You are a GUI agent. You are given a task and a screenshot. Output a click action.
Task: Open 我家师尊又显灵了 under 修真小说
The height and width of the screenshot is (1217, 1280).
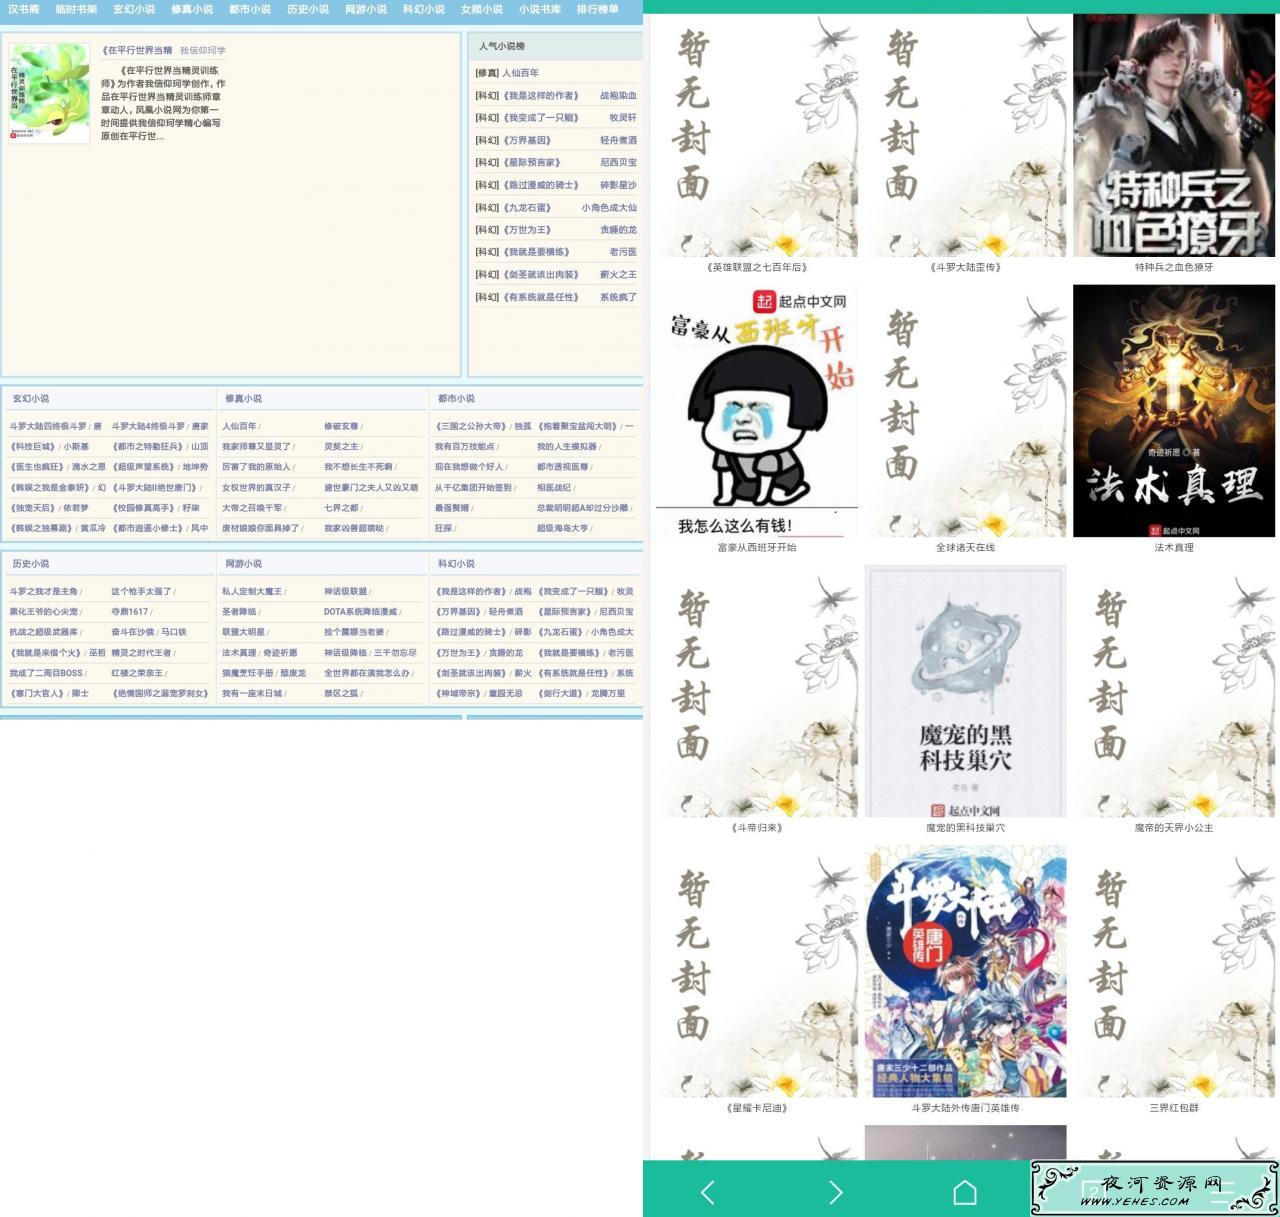[x=256, y=446]
